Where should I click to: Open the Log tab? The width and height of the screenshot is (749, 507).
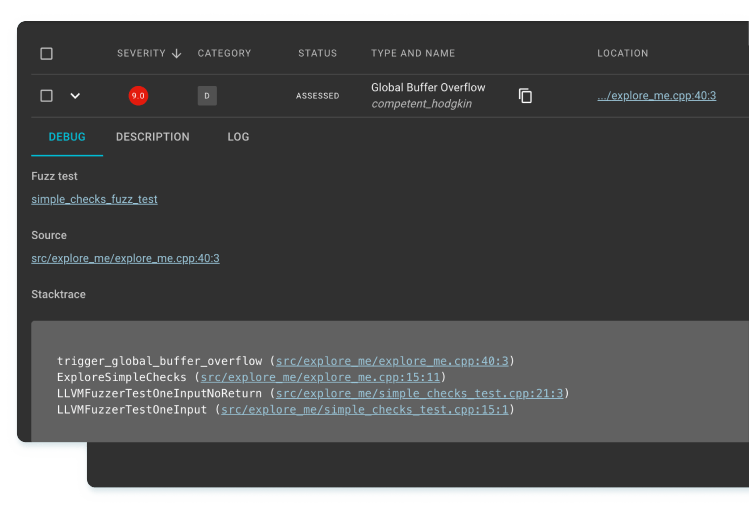pyautogui.click(x=238, y=137)
